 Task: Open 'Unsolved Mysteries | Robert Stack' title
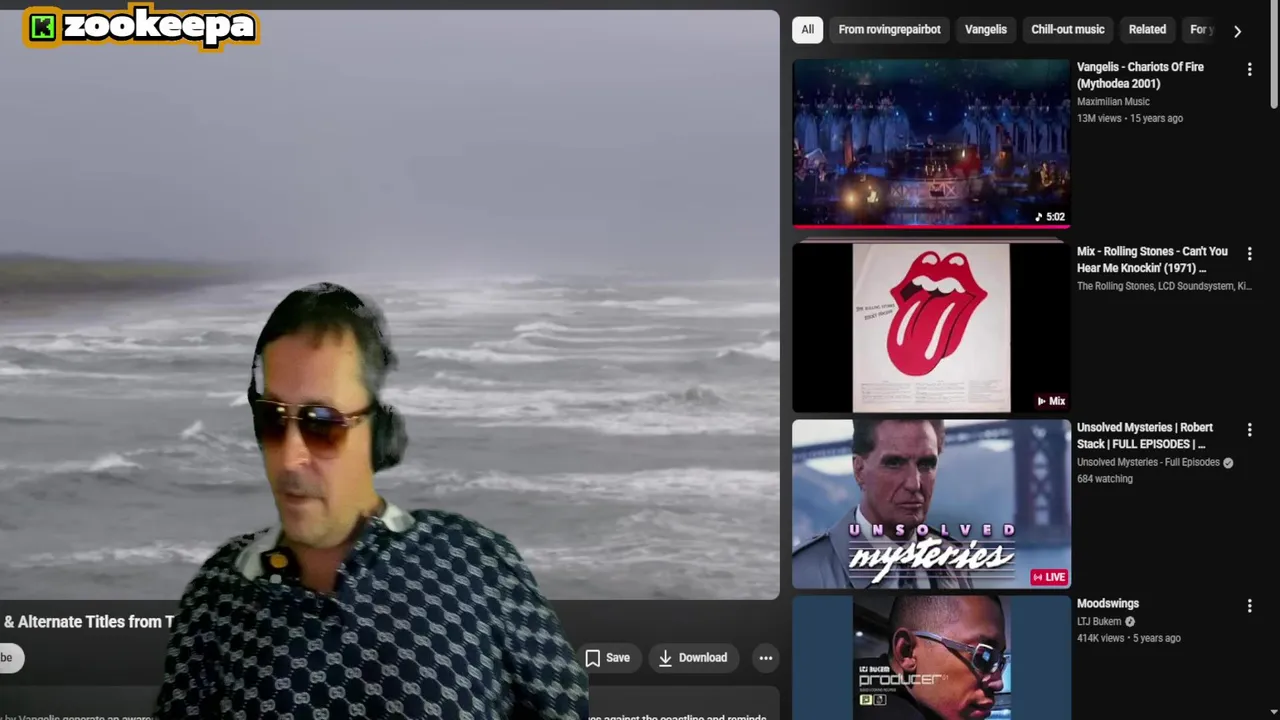point(1145,436)
